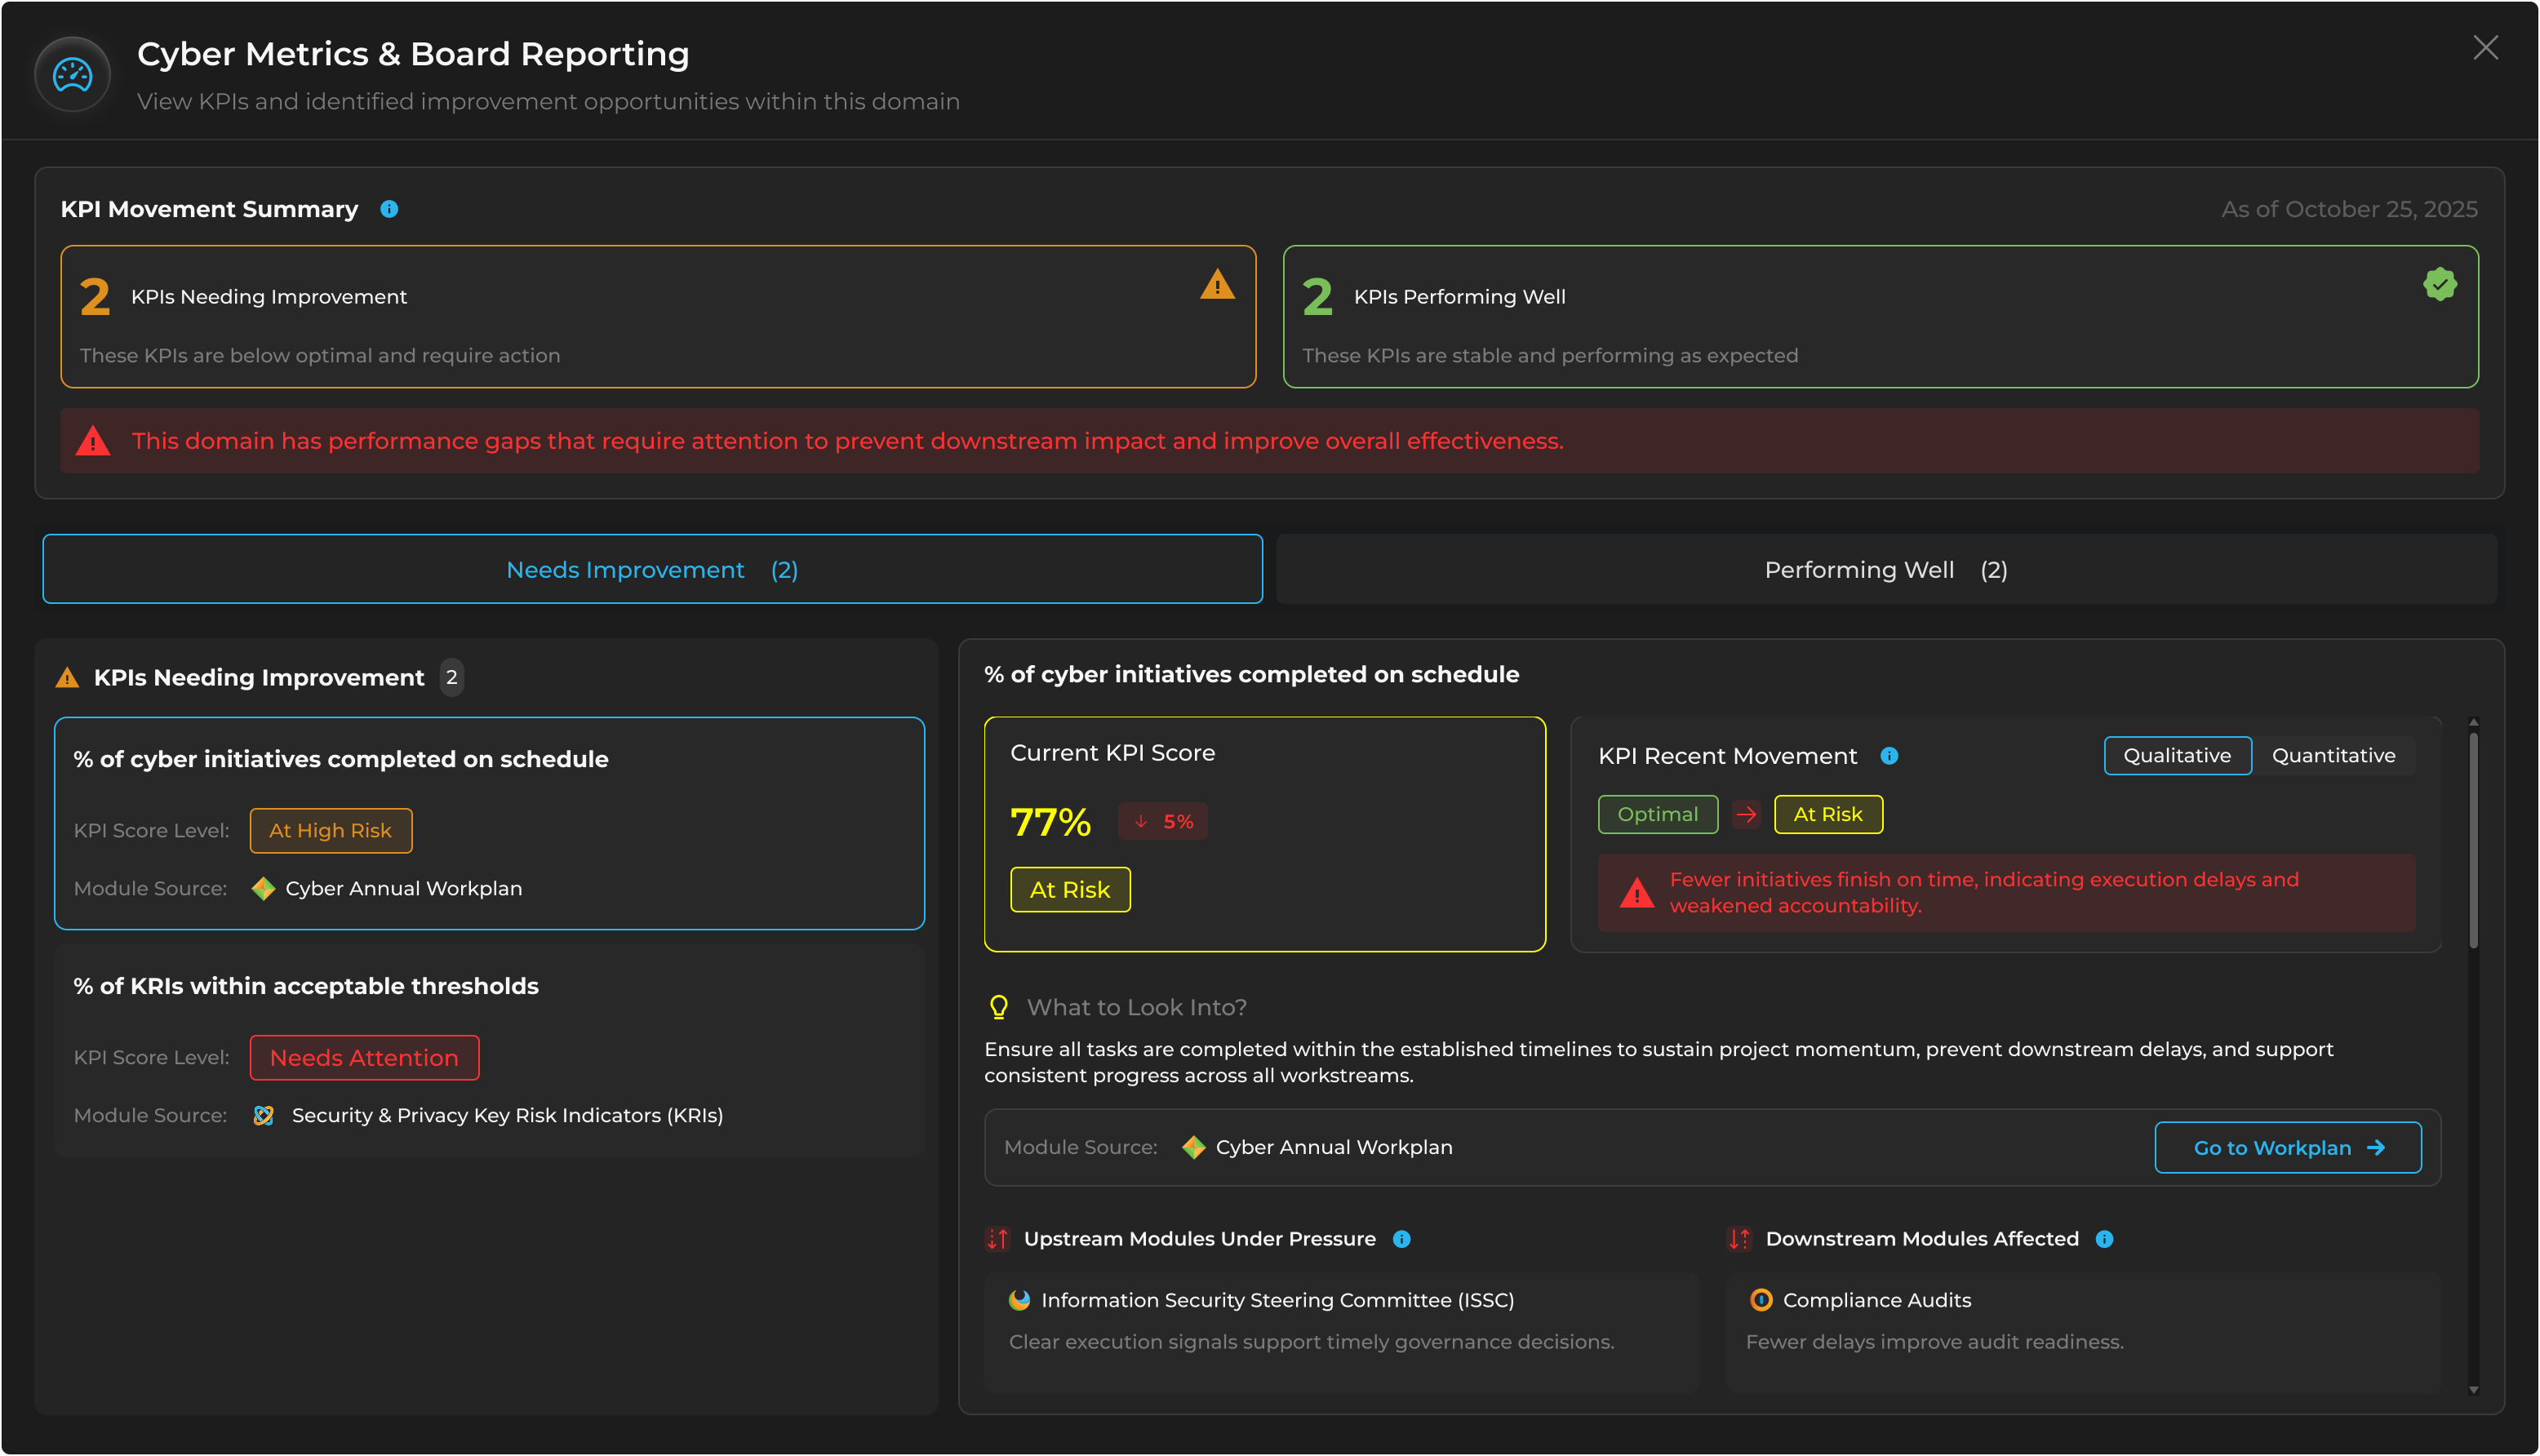Viewport: 2540px width, 1456px height.
Task: Click the ISSC module icon
Action: pos(1019,1300)
